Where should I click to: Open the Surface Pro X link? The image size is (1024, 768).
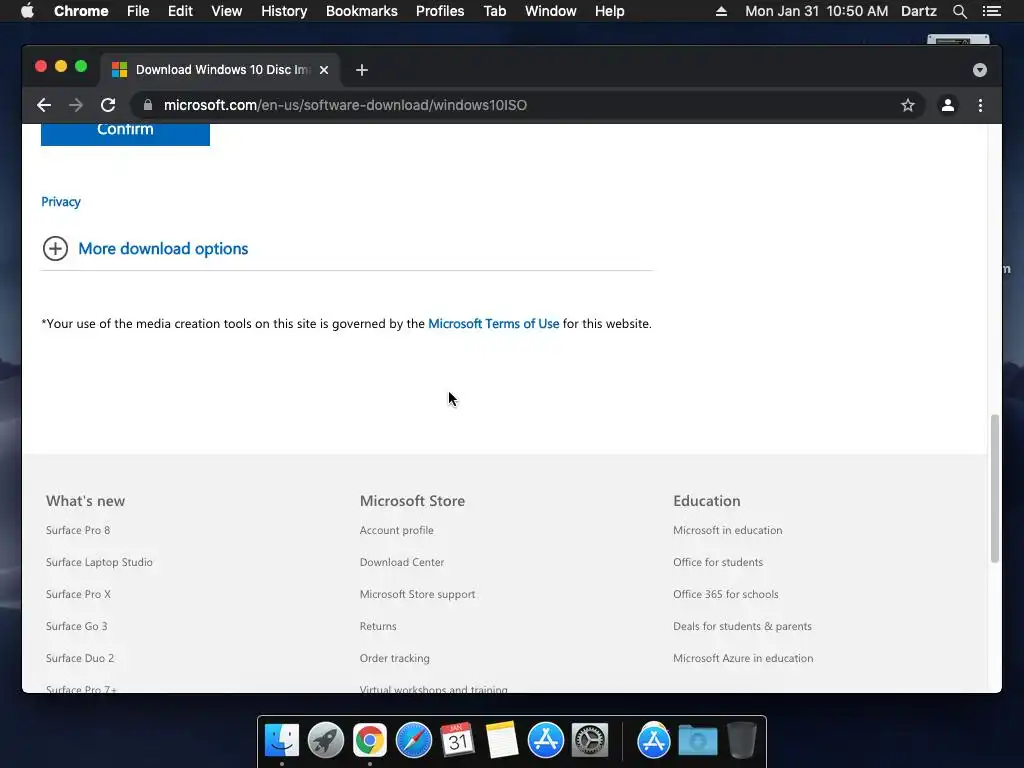pyautogui.click(x=78, y=594)
